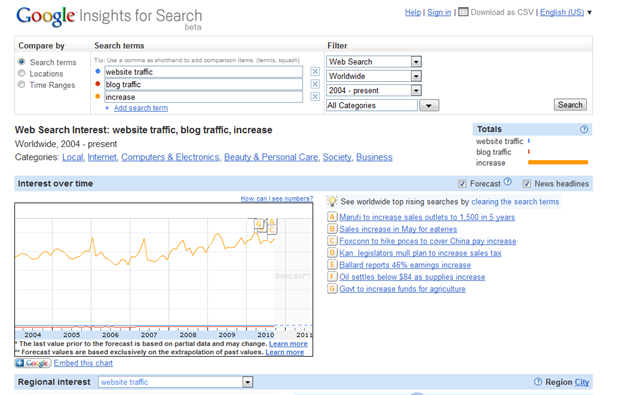640x395 pixels.
Task: Select the Search terms radio button
Action: point(22,62)
